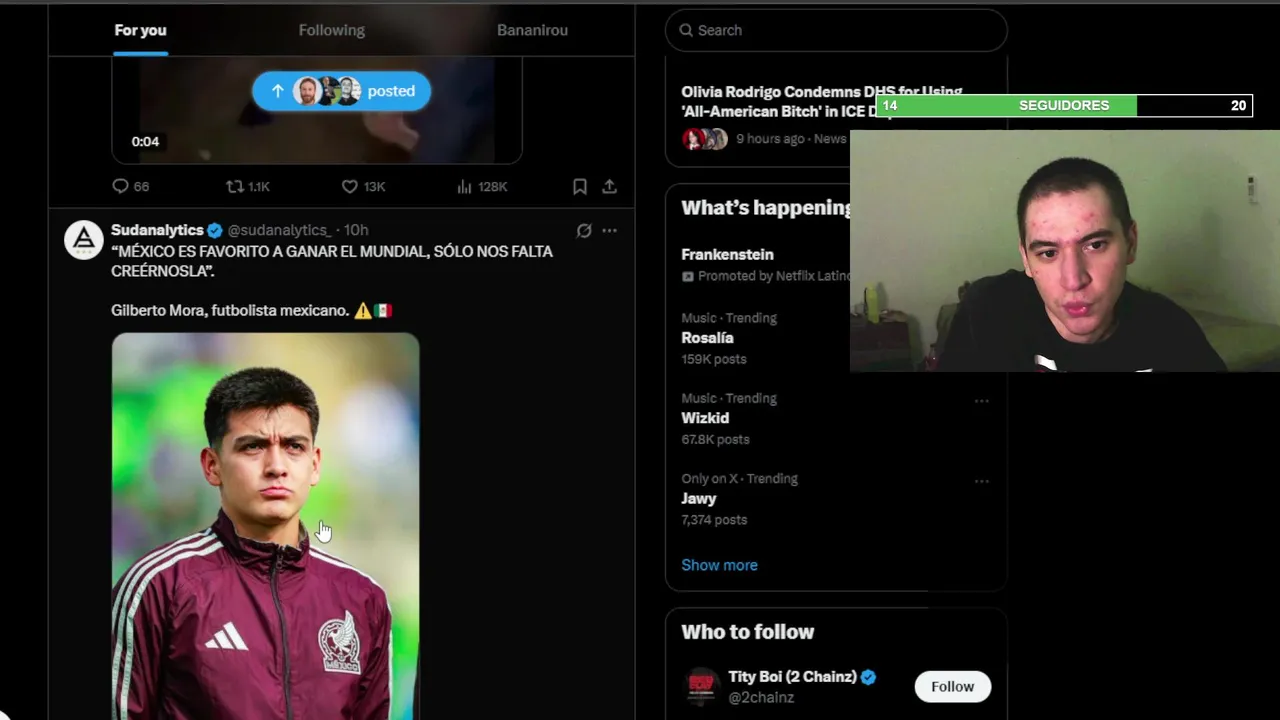This screenshot has height=720, width=1280.
Task: Click avatars beside Olivia Rodrigo news item
Action: coord(705,139)
